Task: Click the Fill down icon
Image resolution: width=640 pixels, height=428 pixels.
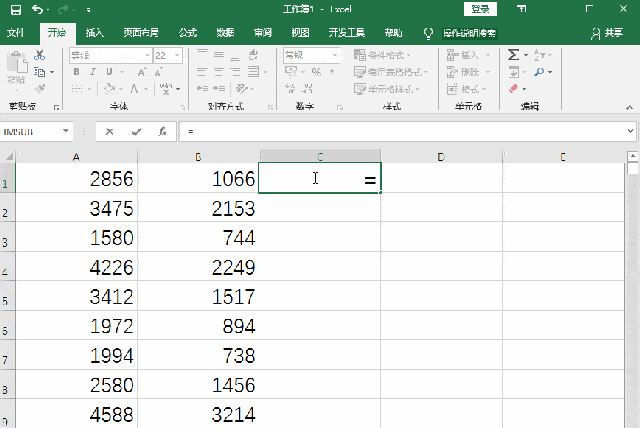Action: (513, 72)
